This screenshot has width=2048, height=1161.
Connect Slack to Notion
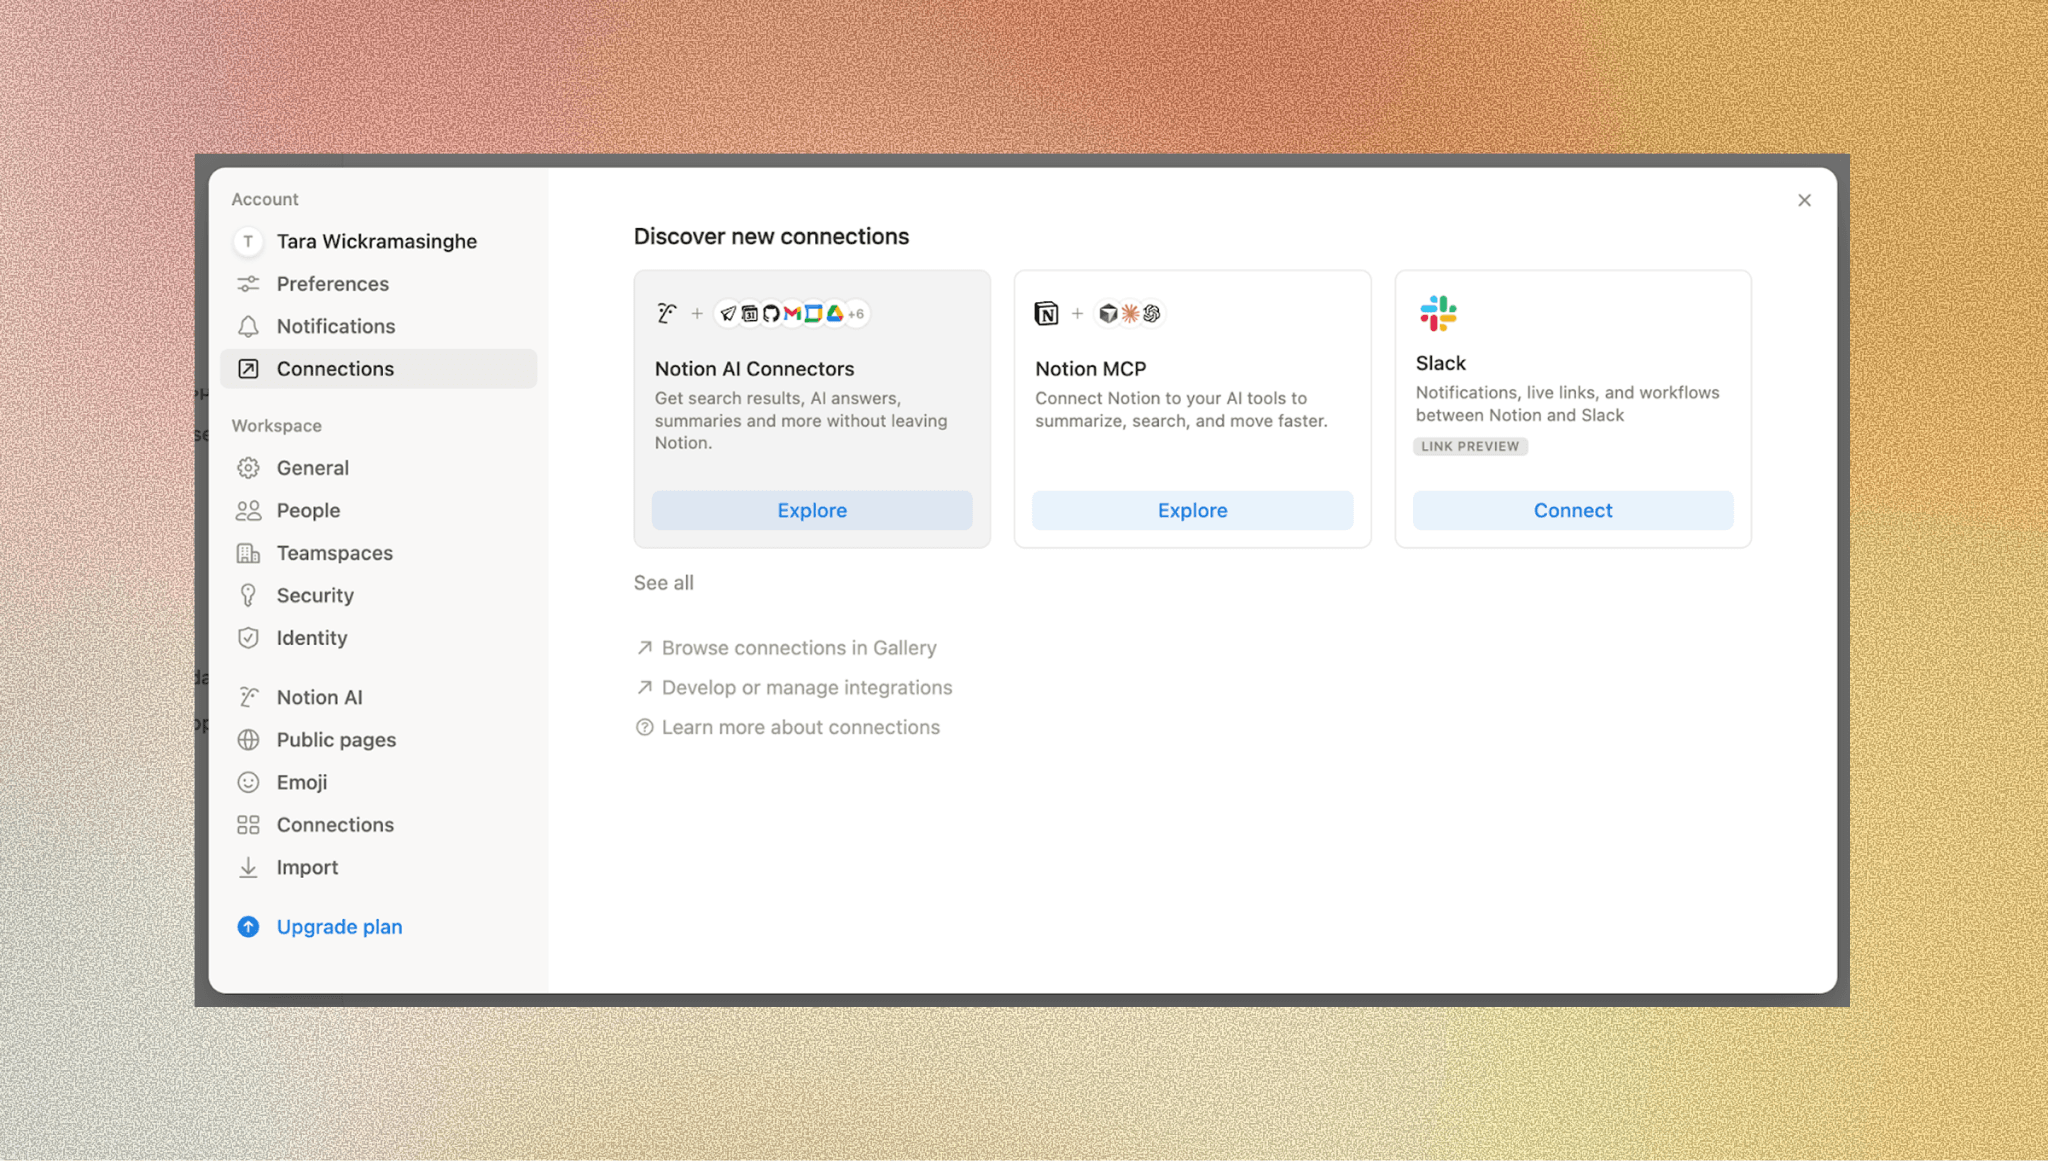click(x=1571, y=510)
